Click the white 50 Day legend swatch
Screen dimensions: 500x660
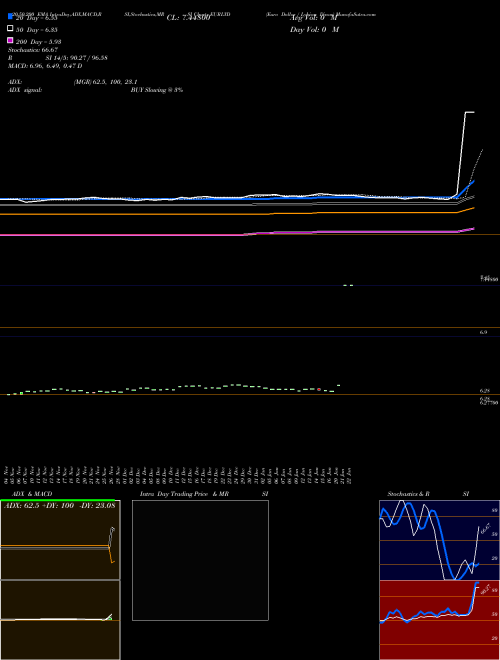[10, 28]
